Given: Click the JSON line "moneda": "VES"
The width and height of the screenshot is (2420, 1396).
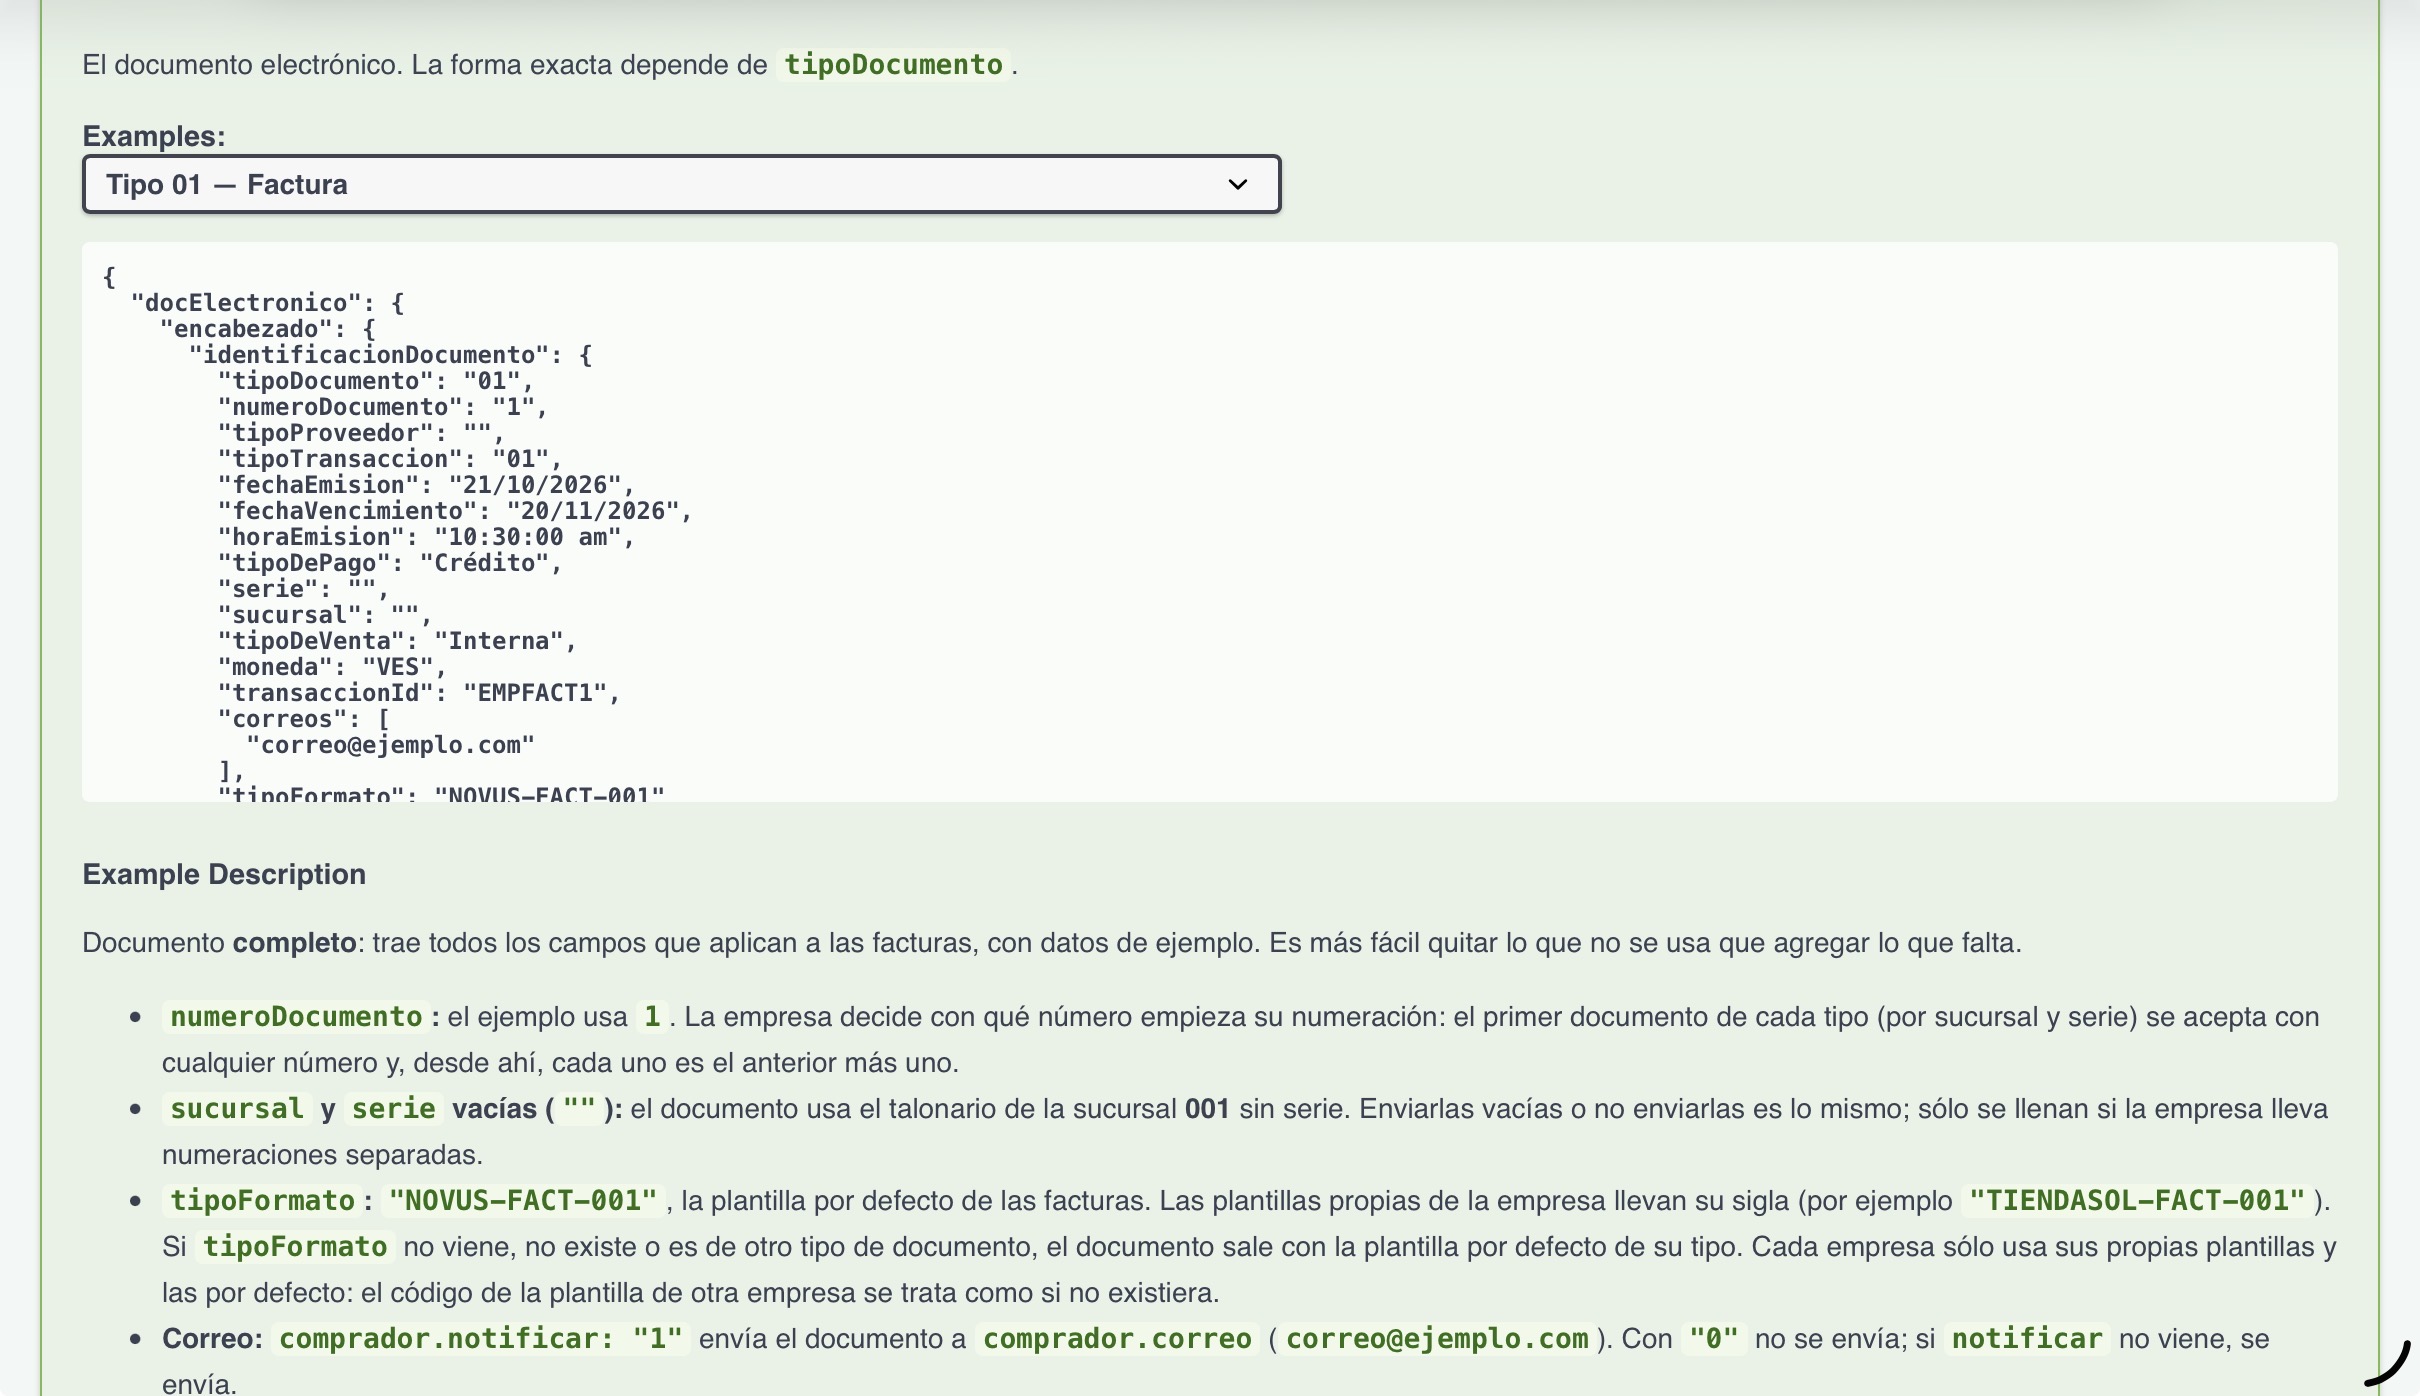Looking at the screenshot, I should coord(333,667).
